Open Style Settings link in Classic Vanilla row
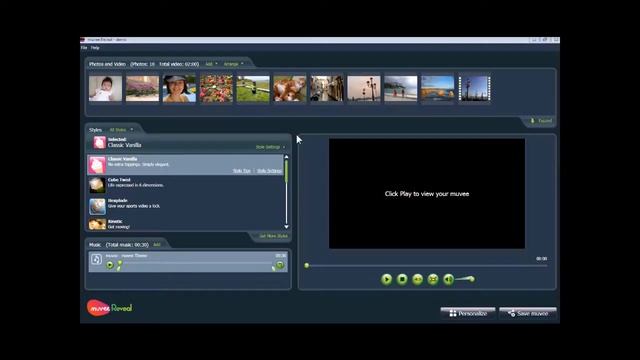This screenshot has width=640, height=360. click(269, 171)
